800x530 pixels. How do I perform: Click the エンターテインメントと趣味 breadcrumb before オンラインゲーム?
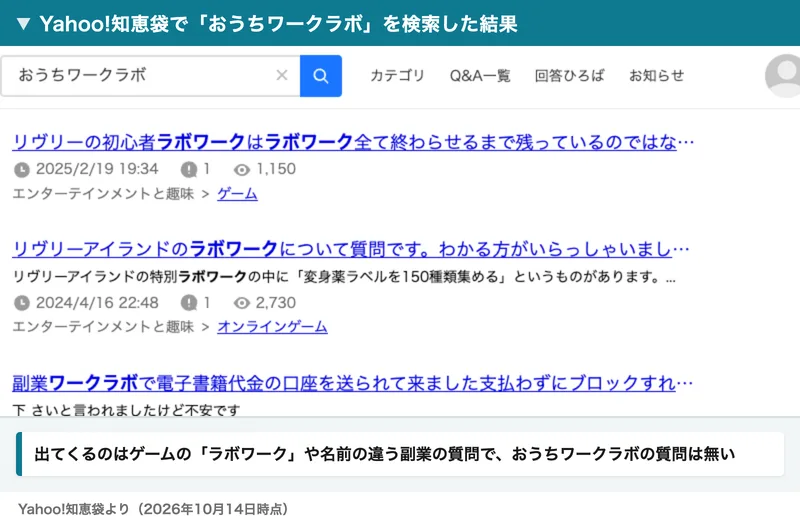(x=103, y=327)
